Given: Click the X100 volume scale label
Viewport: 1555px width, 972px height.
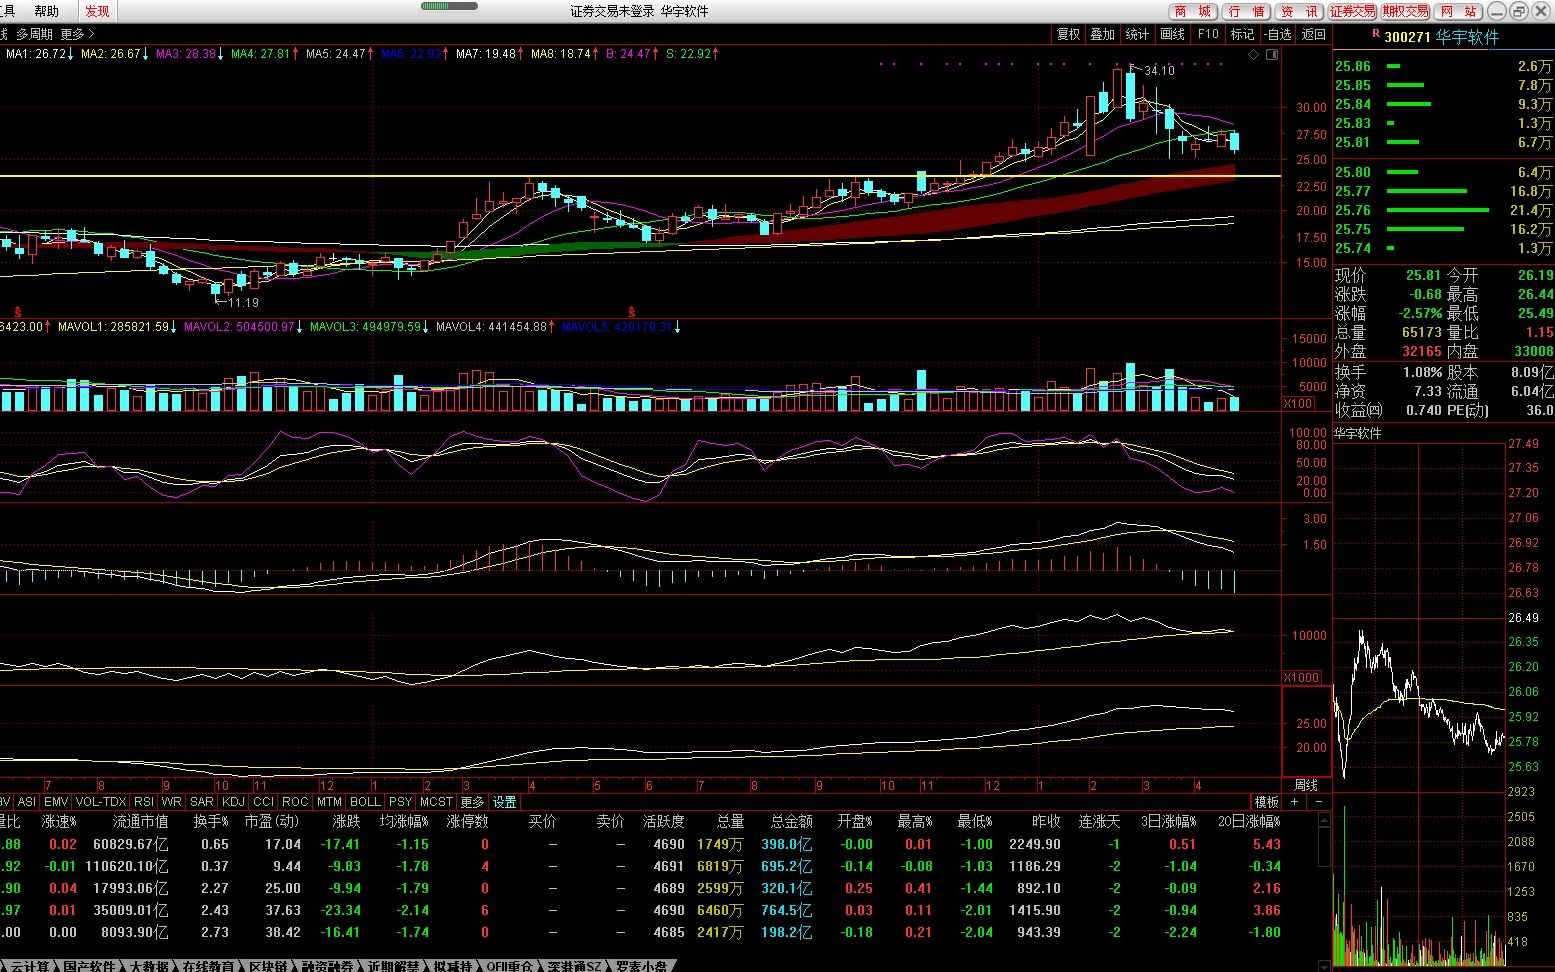Looking at the screenshot, I should pos(1298,404).
